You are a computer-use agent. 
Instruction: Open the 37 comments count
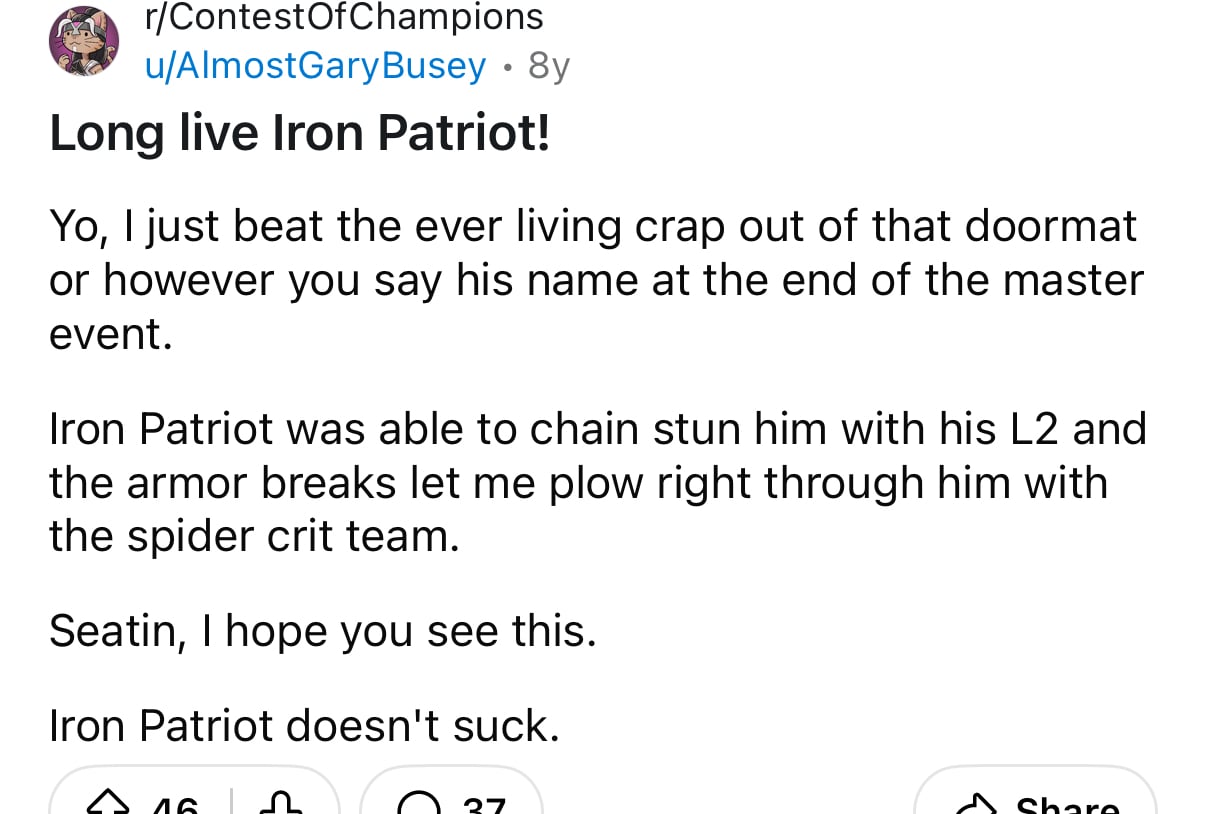coord(485,803)
